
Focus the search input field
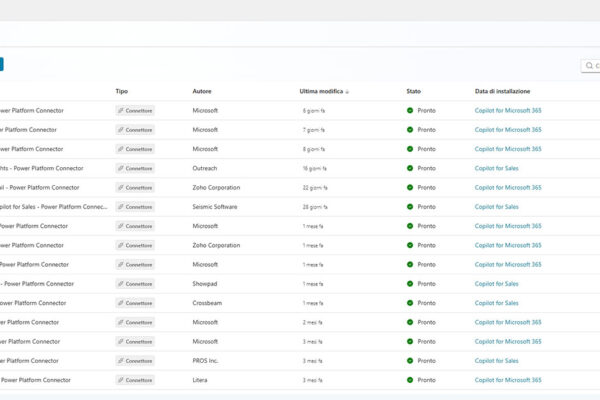(x=596, y=67)
